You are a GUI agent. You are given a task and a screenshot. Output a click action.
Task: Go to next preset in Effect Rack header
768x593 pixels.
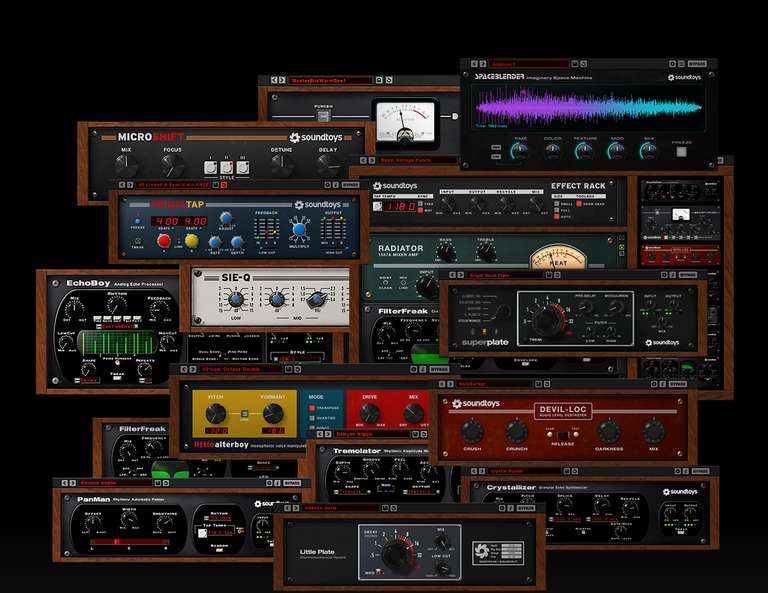click(371, 160)
